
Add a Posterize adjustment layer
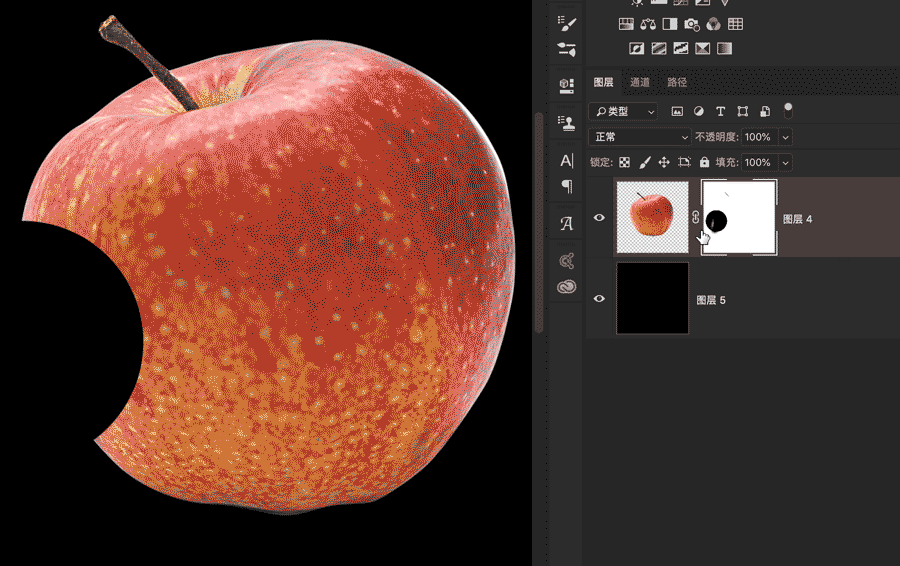point(659,49)
